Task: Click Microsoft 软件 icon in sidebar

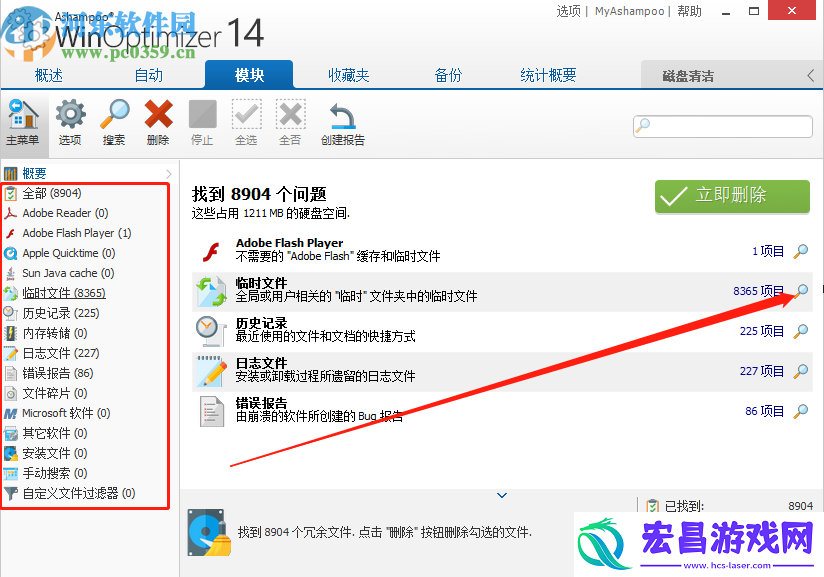Action: tap(11, 414)
